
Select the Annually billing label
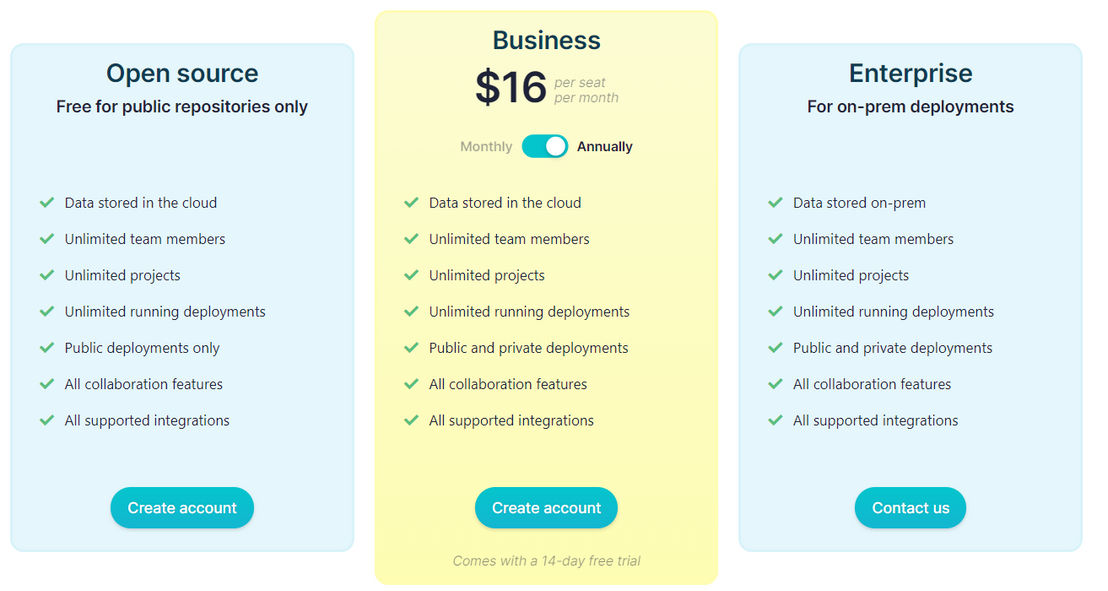(x=604, y=146)
